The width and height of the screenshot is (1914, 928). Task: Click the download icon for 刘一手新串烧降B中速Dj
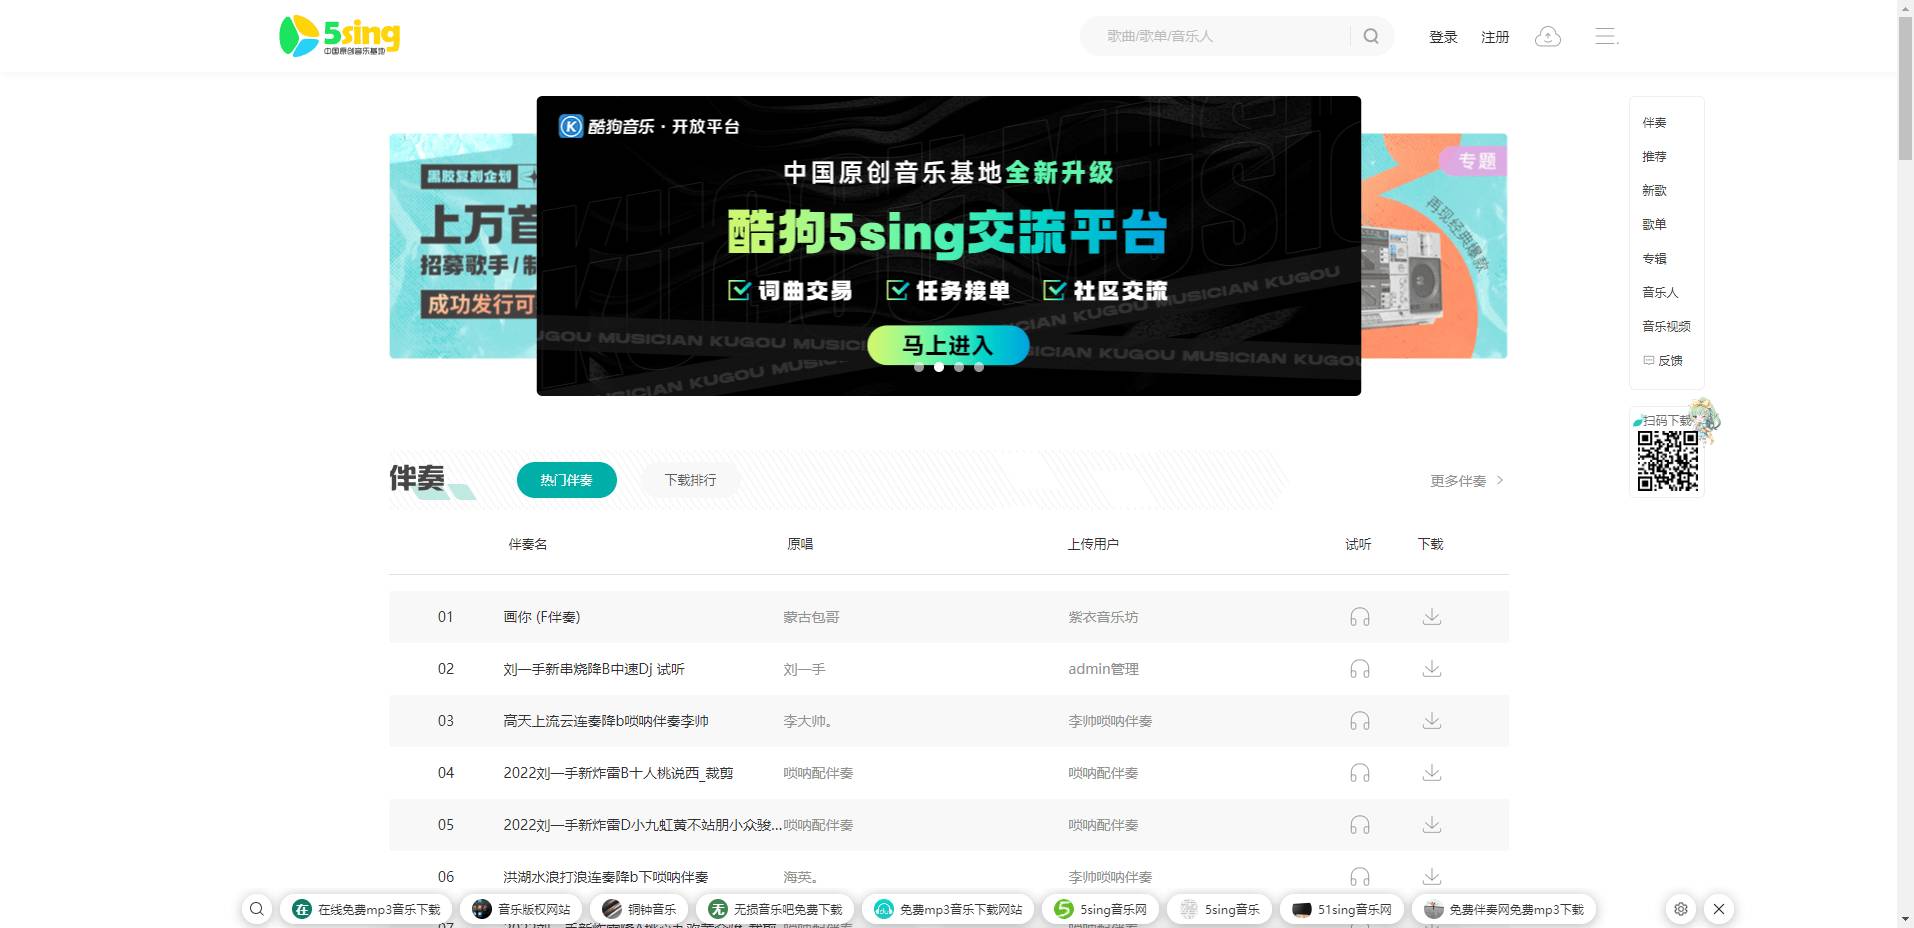(x=1431, y=669)
